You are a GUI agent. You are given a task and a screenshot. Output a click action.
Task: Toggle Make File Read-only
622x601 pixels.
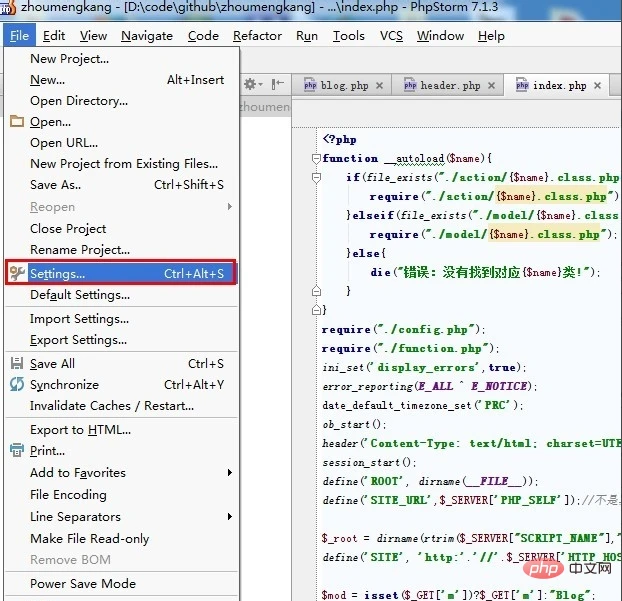(x=121, y=538)
